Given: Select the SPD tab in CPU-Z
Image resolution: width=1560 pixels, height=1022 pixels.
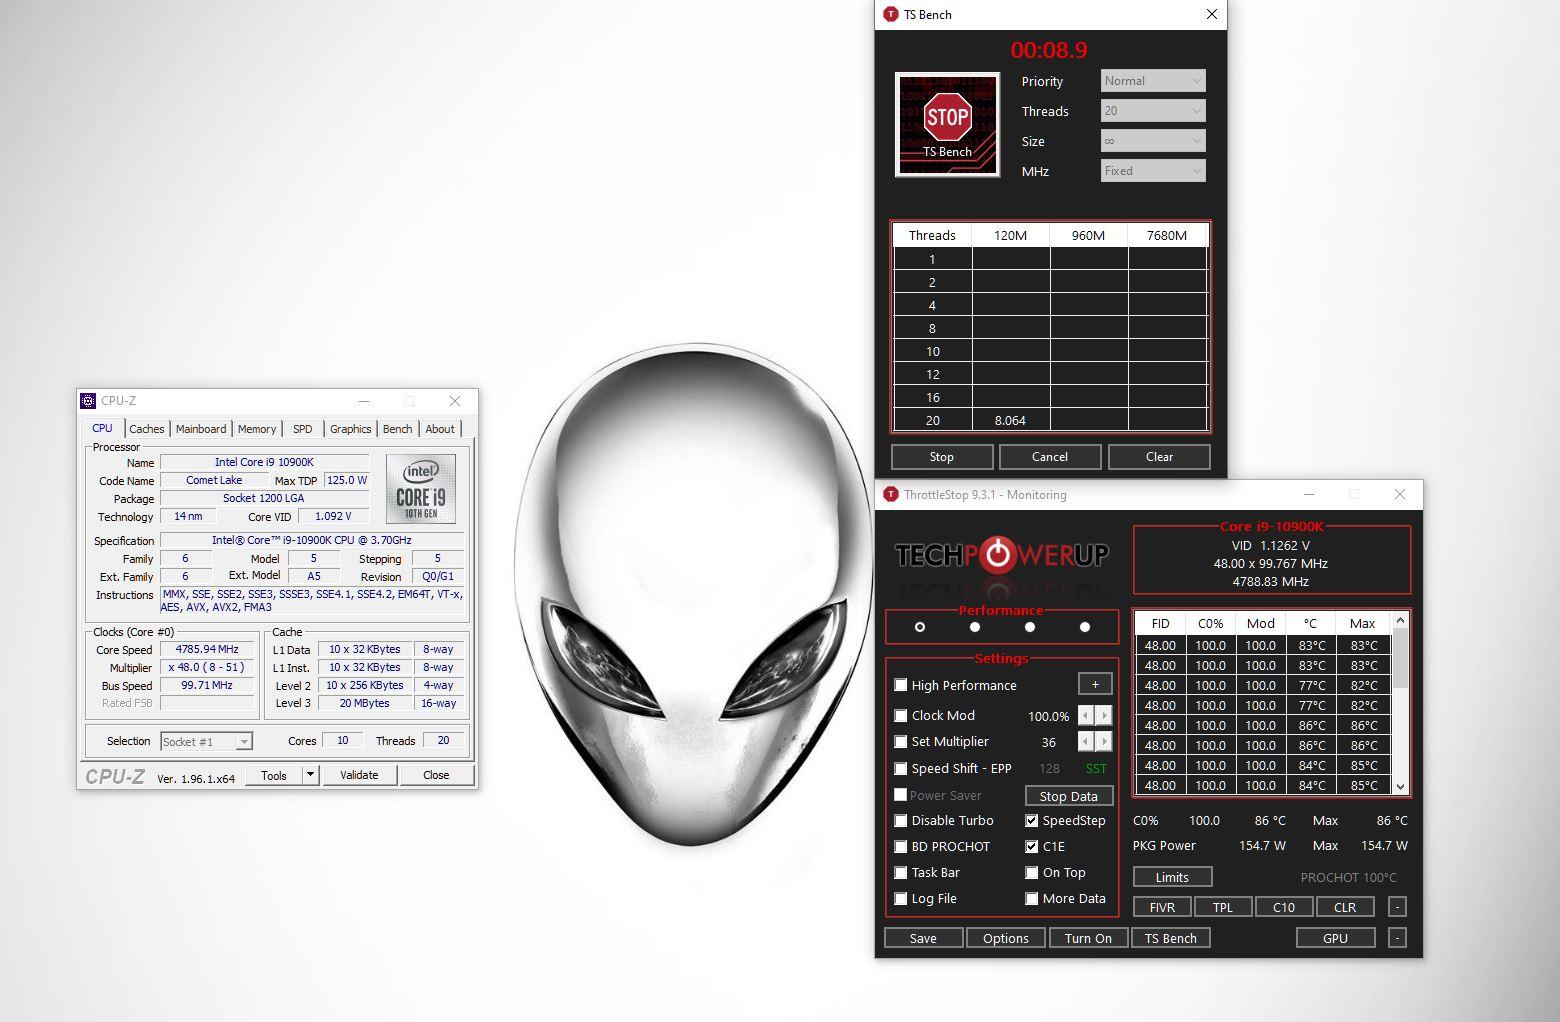Looking at the screenshot, I should [x=303, y=428].
